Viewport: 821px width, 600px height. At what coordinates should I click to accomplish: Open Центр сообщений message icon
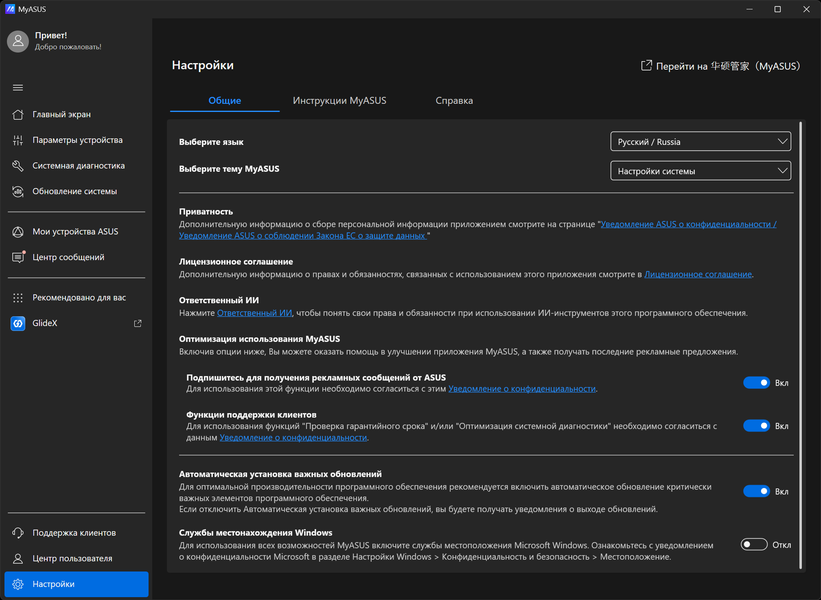click(x=18, y=257)
